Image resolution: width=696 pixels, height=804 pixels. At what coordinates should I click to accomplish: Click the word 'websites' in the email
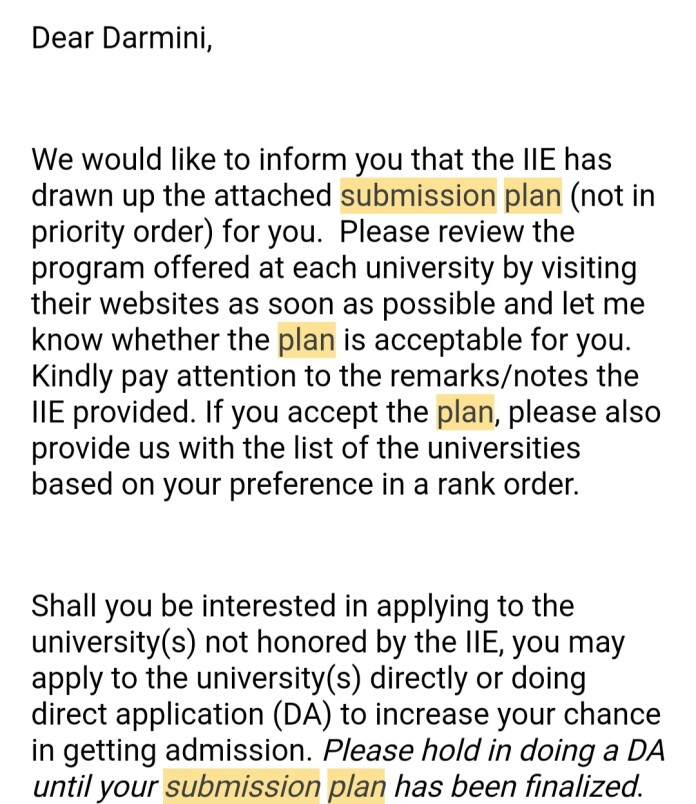[x=159, y=304]
